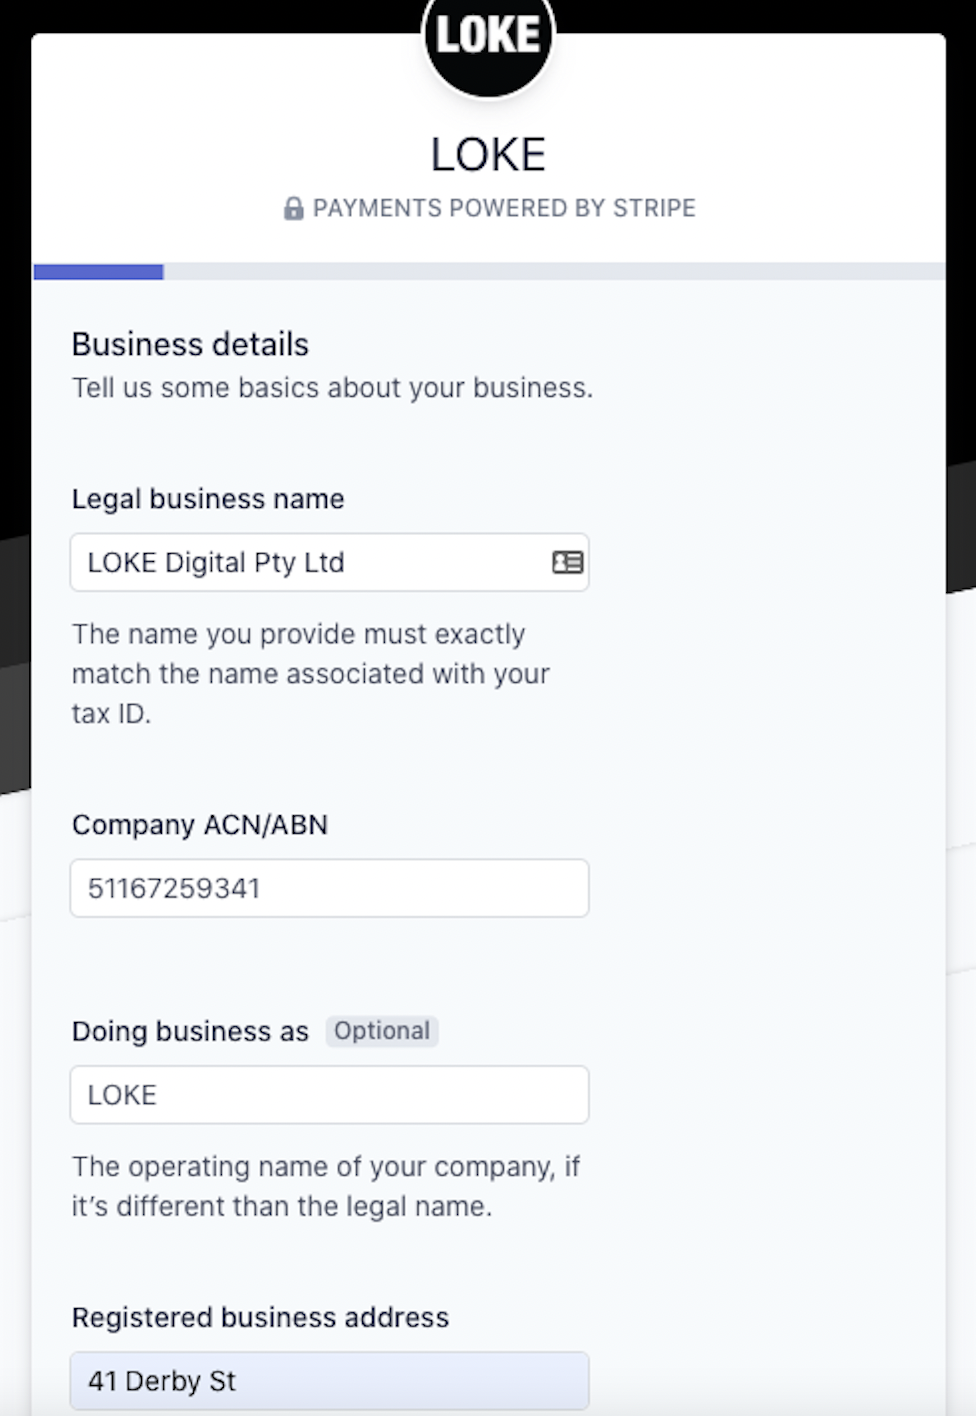Click the Registered business address label
Image resolution: width=976 pixels, height=1416 pixels.
[x=260, y=1318]
